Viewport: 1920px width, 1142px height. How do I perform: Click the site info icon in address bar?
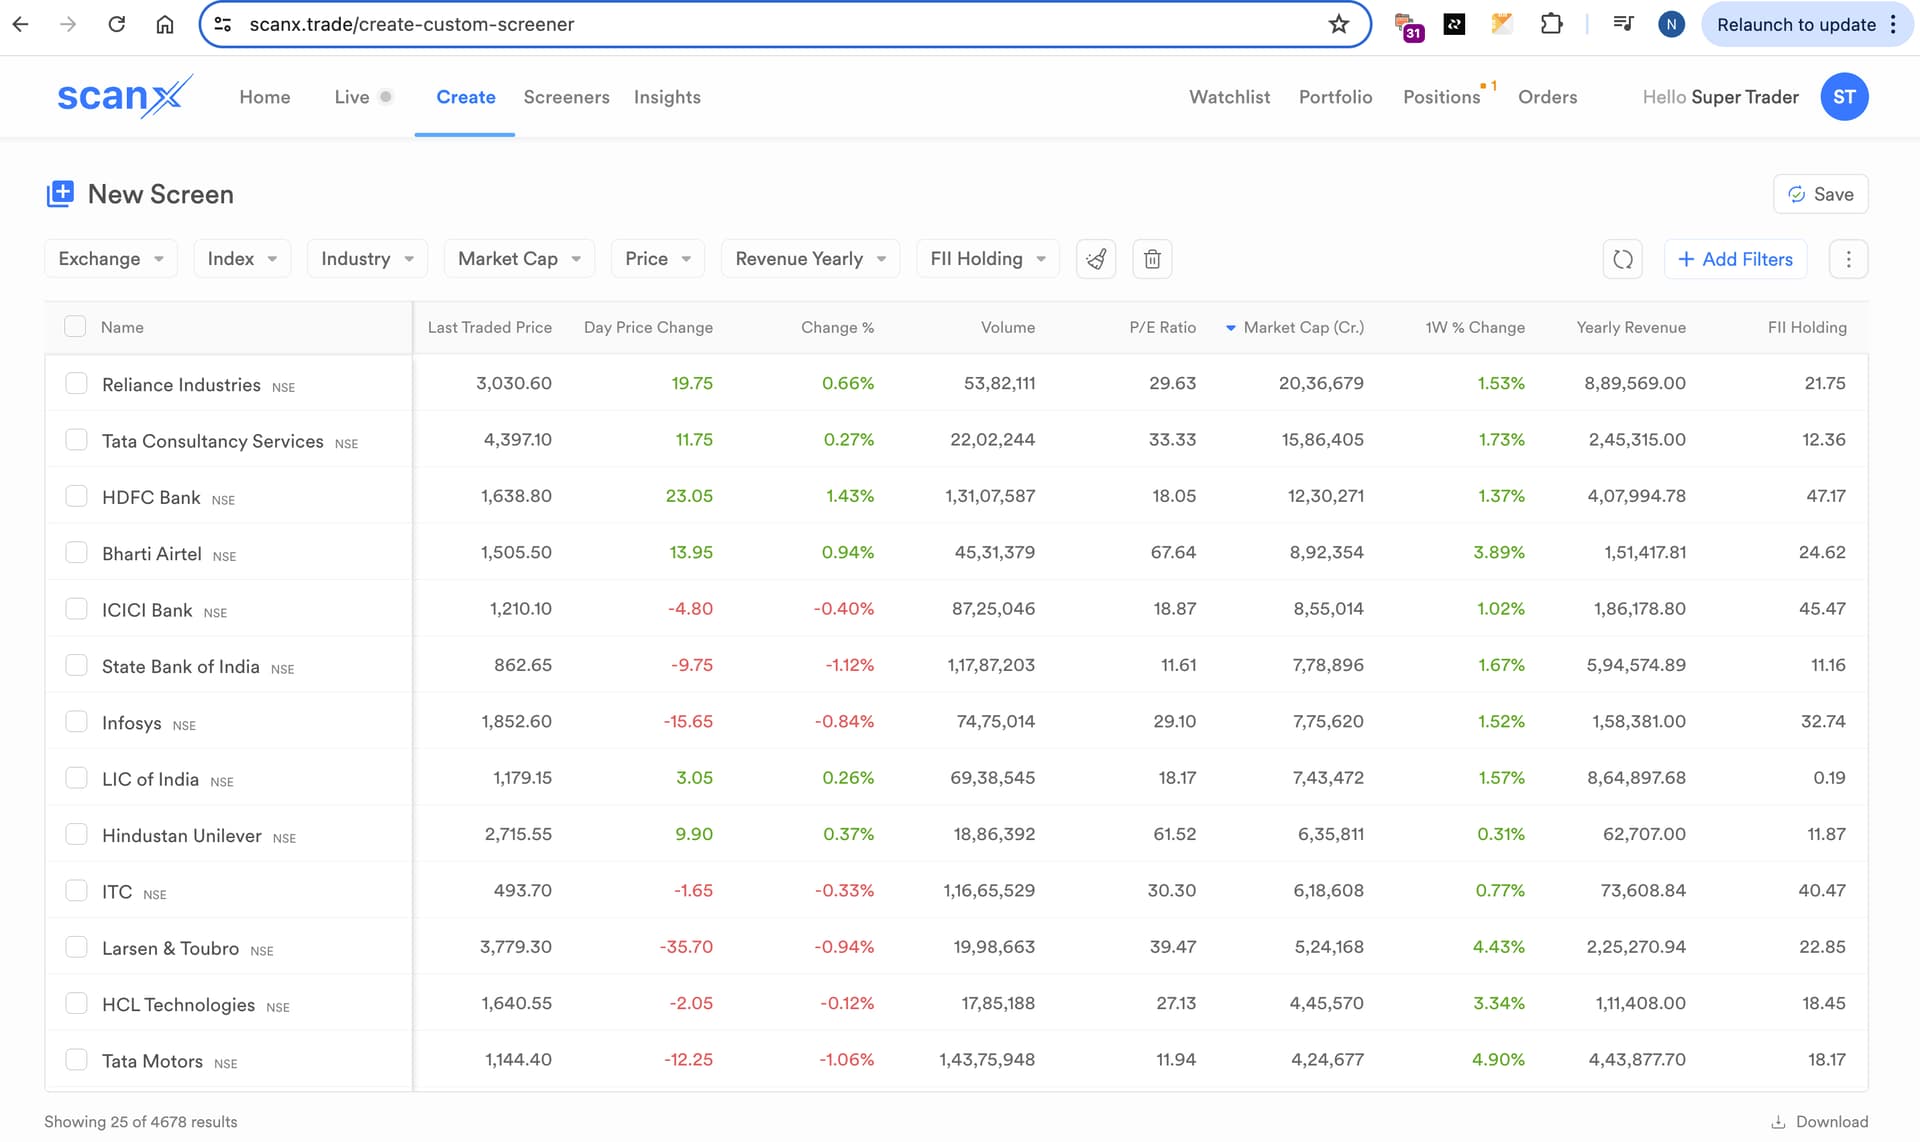click(223, 24)
